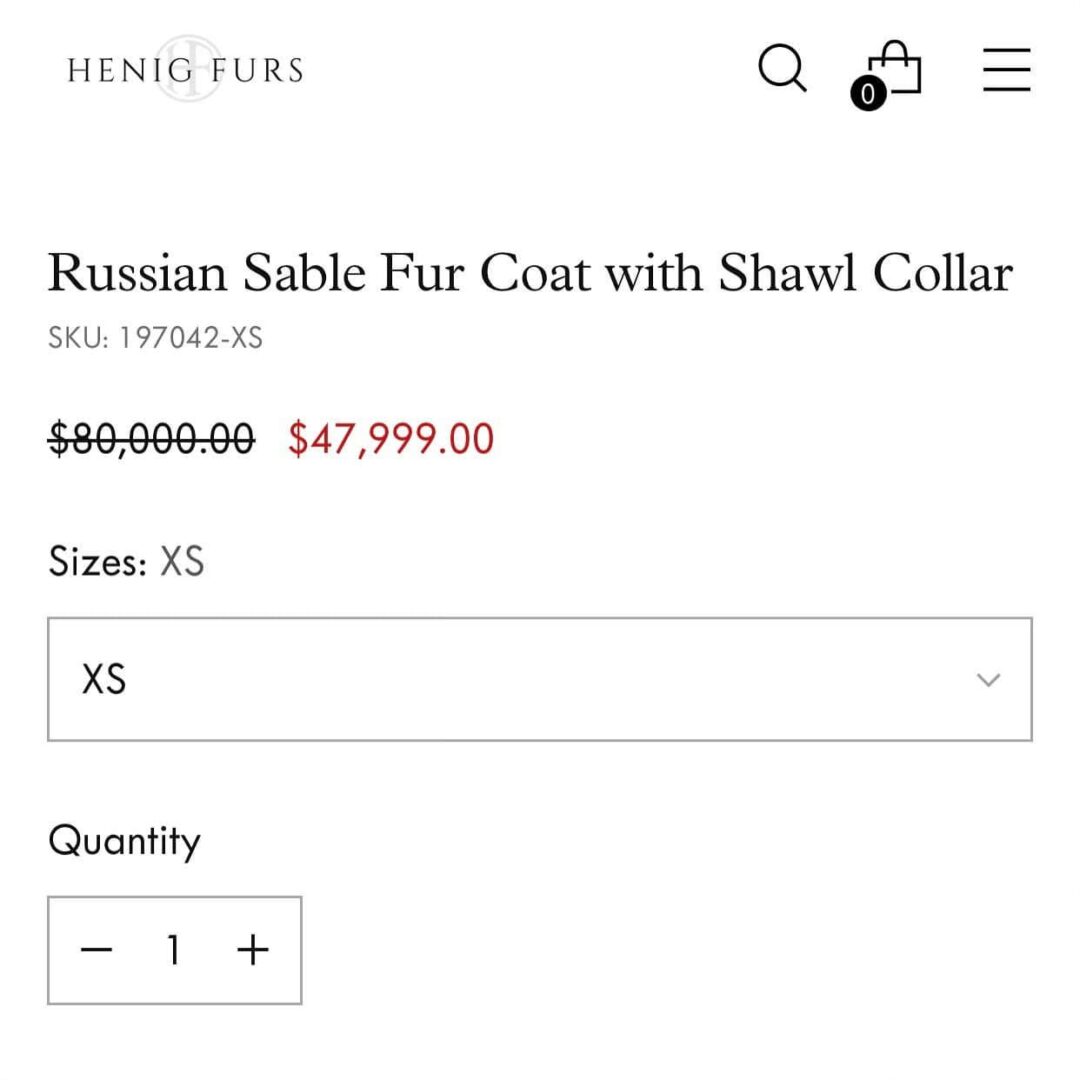Open the XS size dropdown
Viewport: 1080px width, 1080px height.
tap(540, 679)
